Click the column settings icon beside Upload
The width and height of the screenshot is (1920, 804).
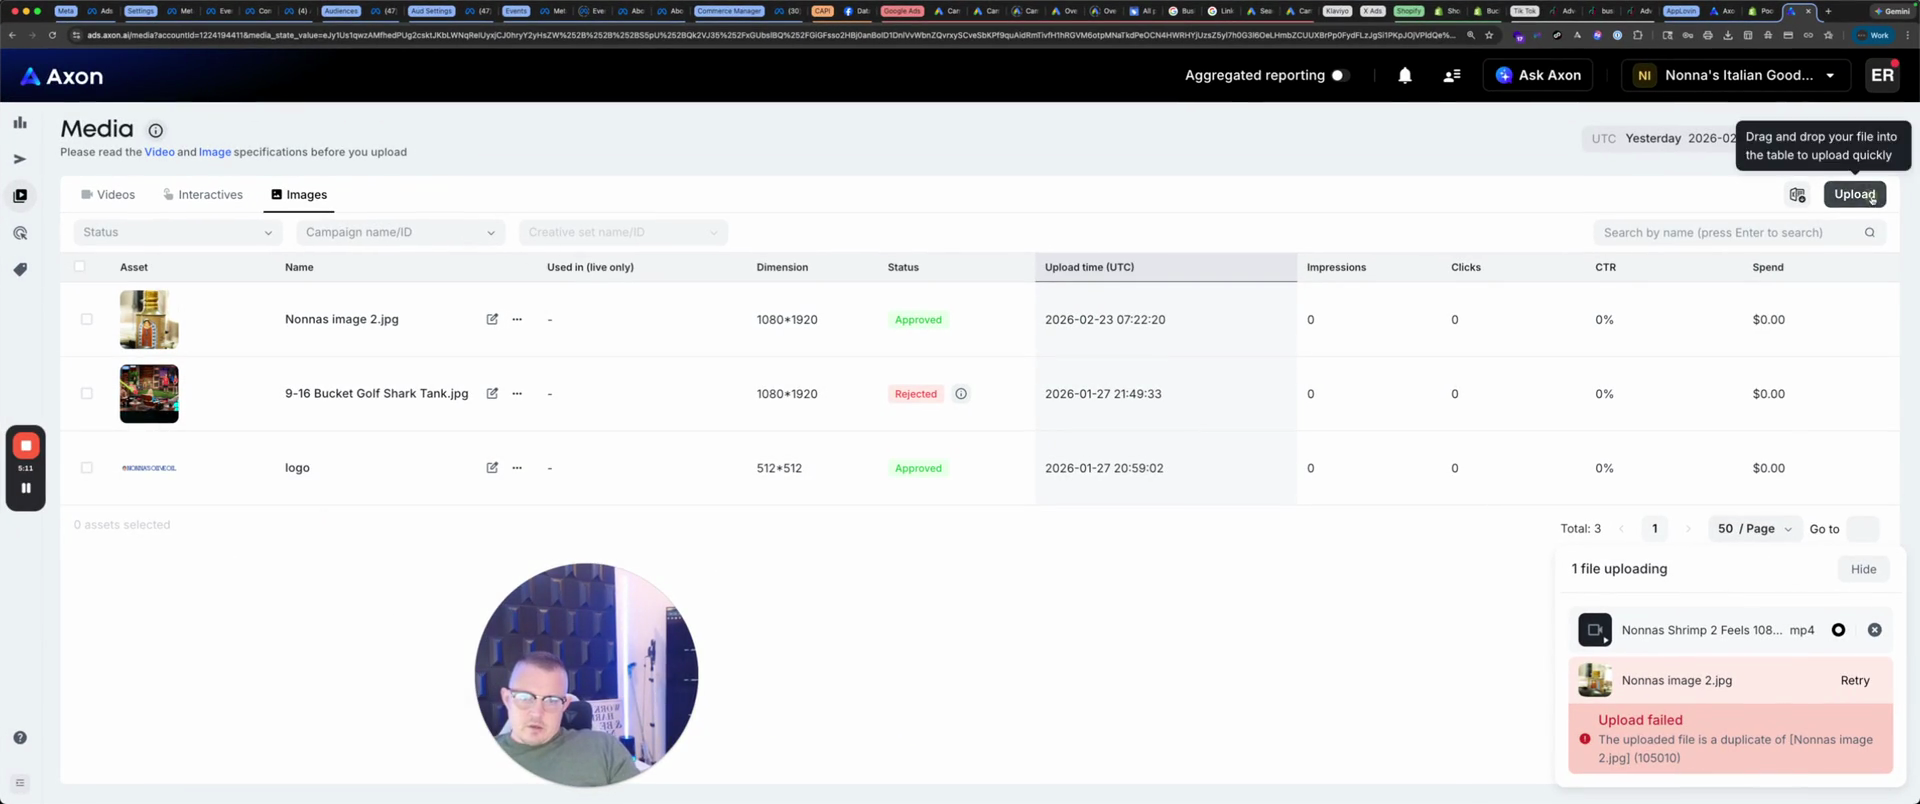click(x=1797, y=195)
